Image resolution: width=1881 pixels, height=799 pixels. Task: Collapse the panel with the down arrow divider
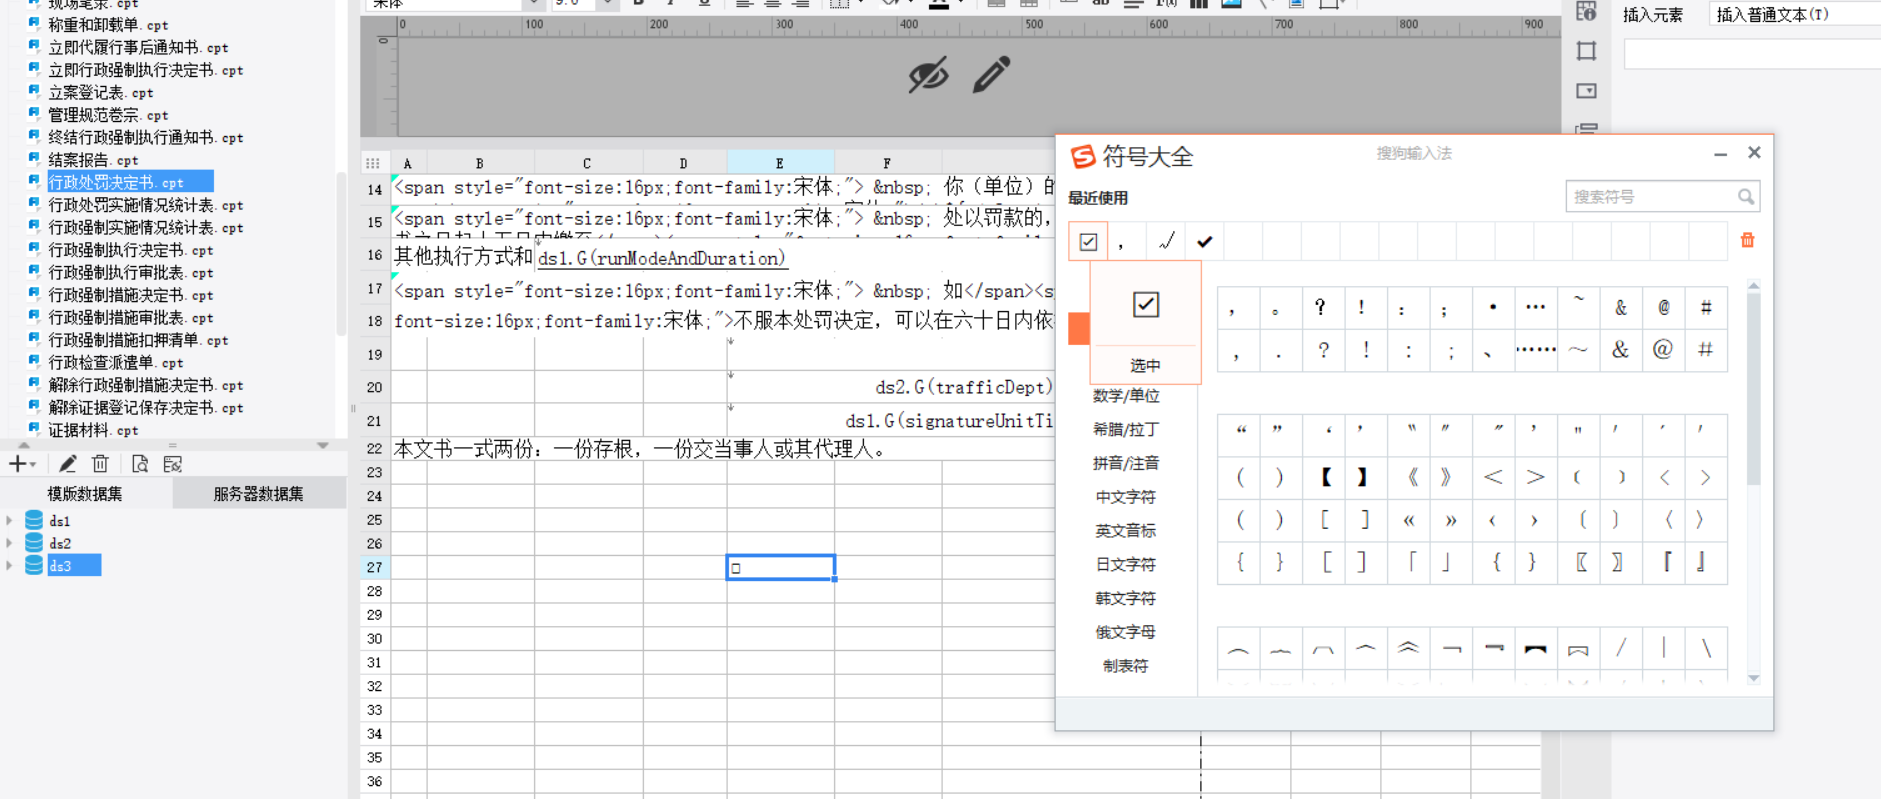tap(322, 445)
